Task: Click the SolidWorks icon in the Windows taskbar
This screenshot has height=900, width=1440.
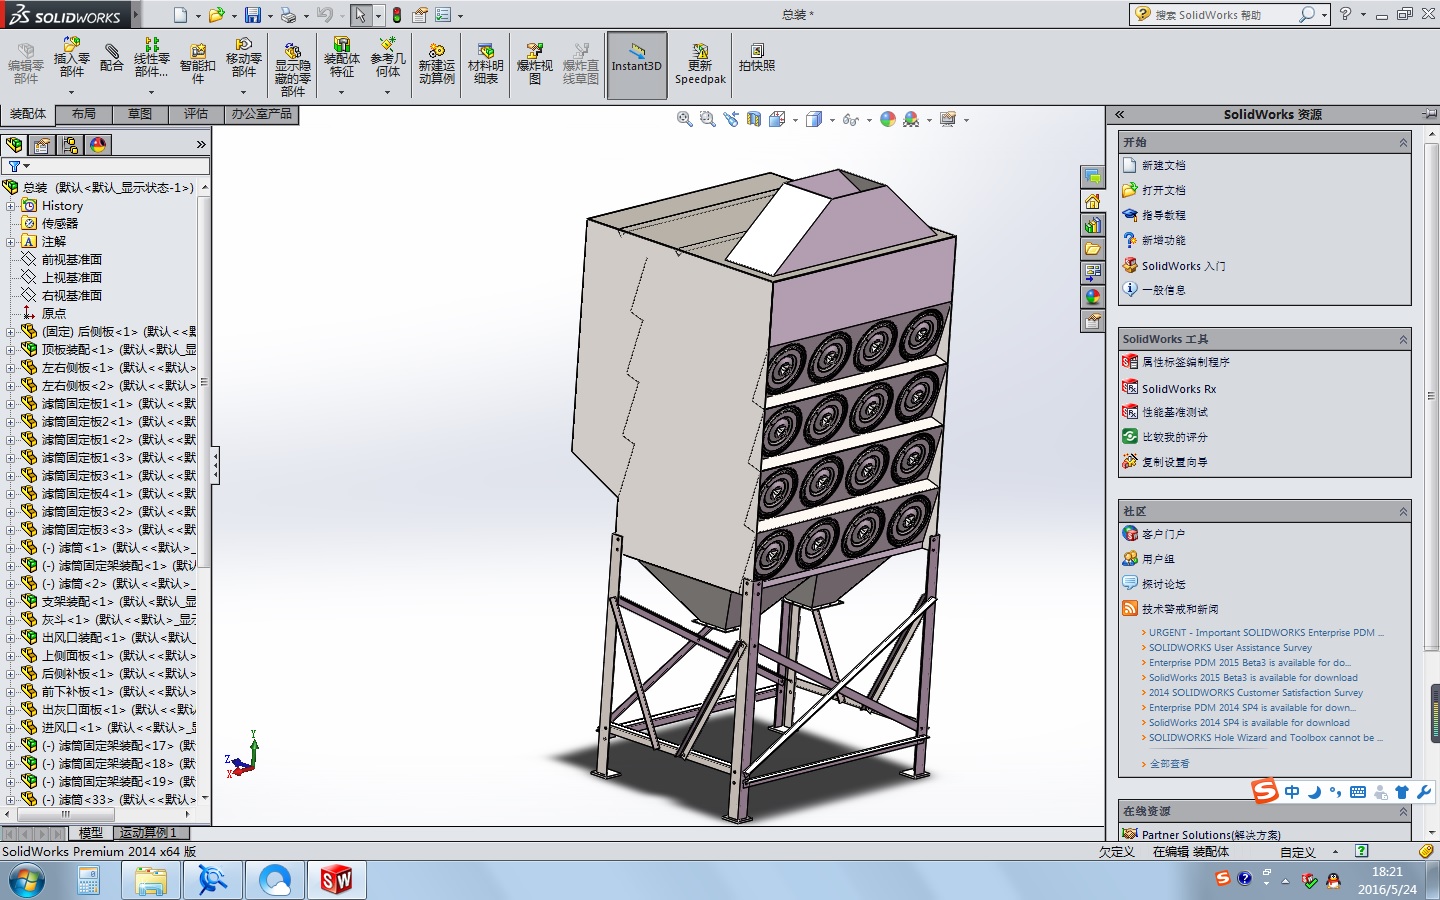Action: point(336,880)
